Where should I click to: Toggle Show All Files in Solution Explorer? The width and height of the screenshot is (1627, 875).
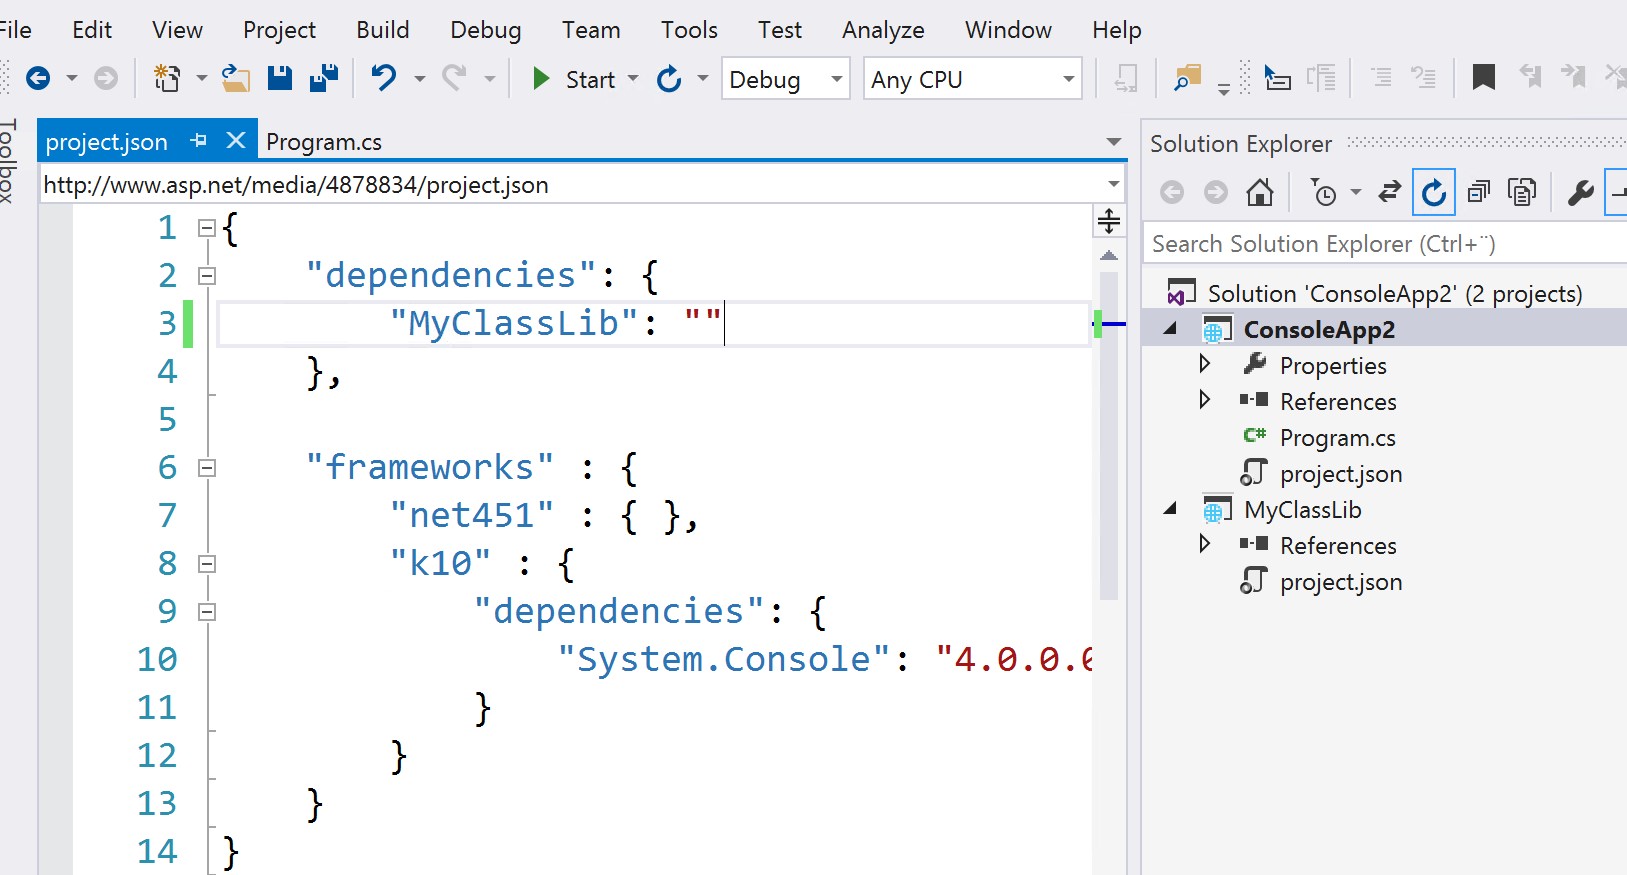pos(1521,192)
